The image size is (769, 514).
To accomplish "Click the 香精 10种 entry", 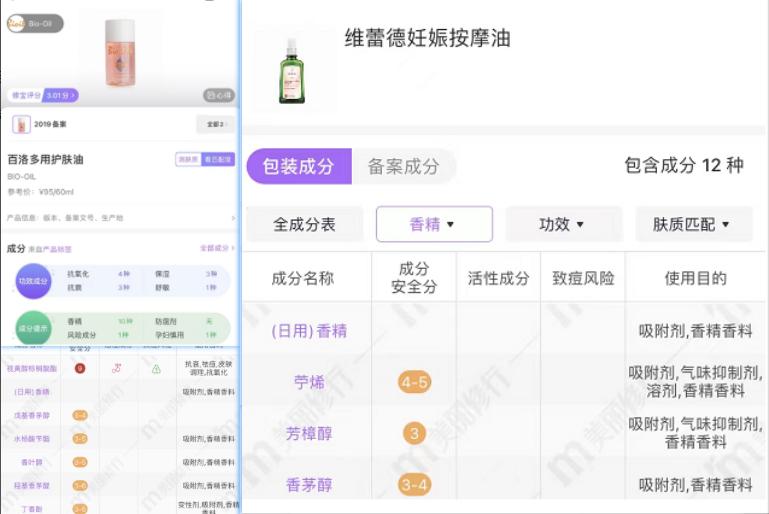I will pos(100,321).
